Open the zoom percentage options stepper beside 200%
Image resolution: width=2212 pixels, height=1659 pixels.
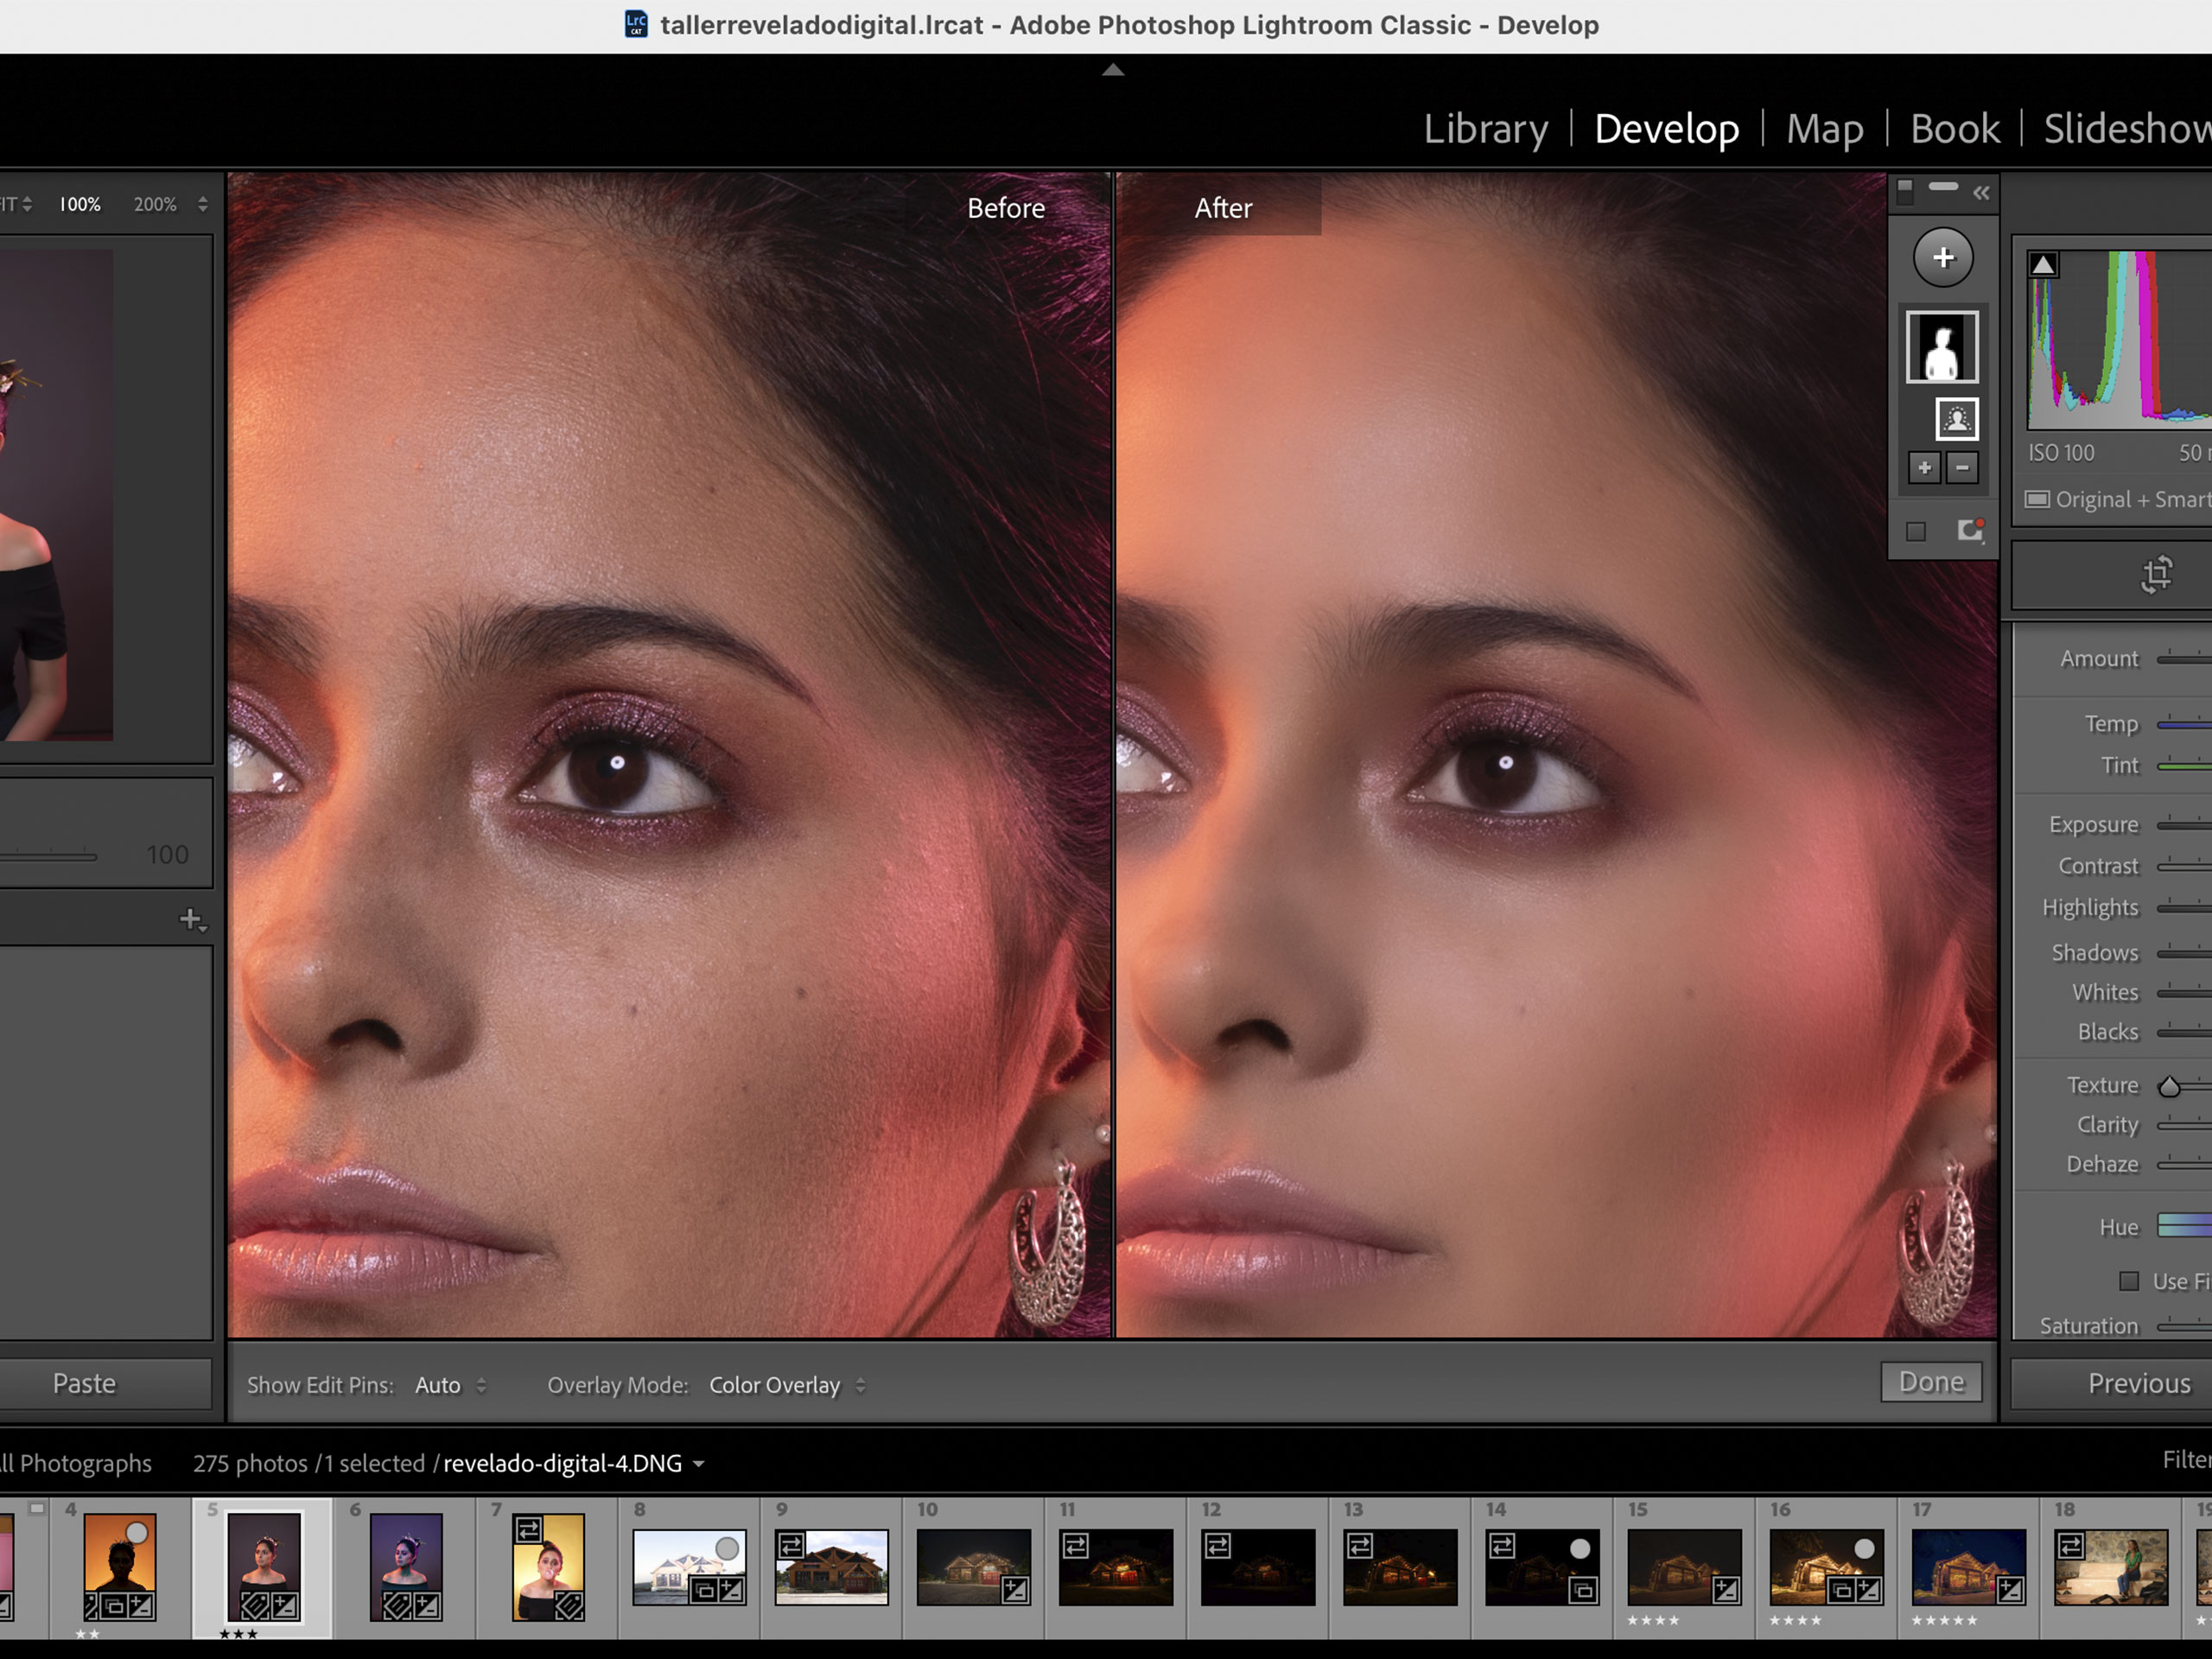point(203,204)
